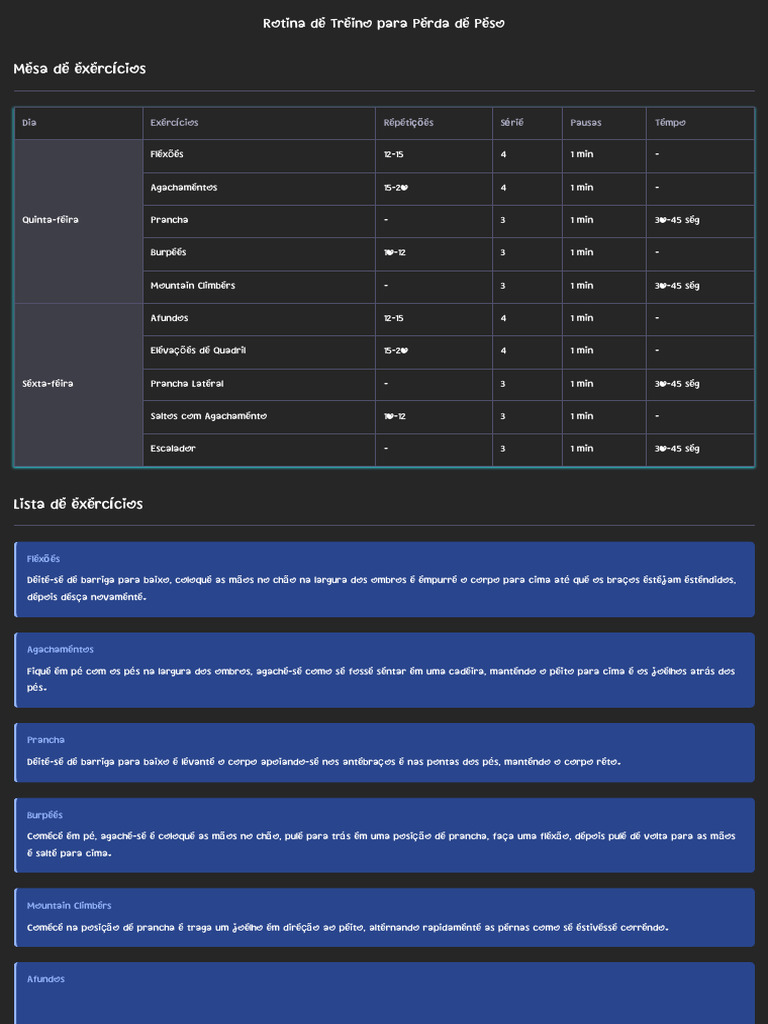This screenshot has width=768, height=1024.
Task: Click the Agachamentos description starting Fique em pé
Action: click(x=381, y=679)
